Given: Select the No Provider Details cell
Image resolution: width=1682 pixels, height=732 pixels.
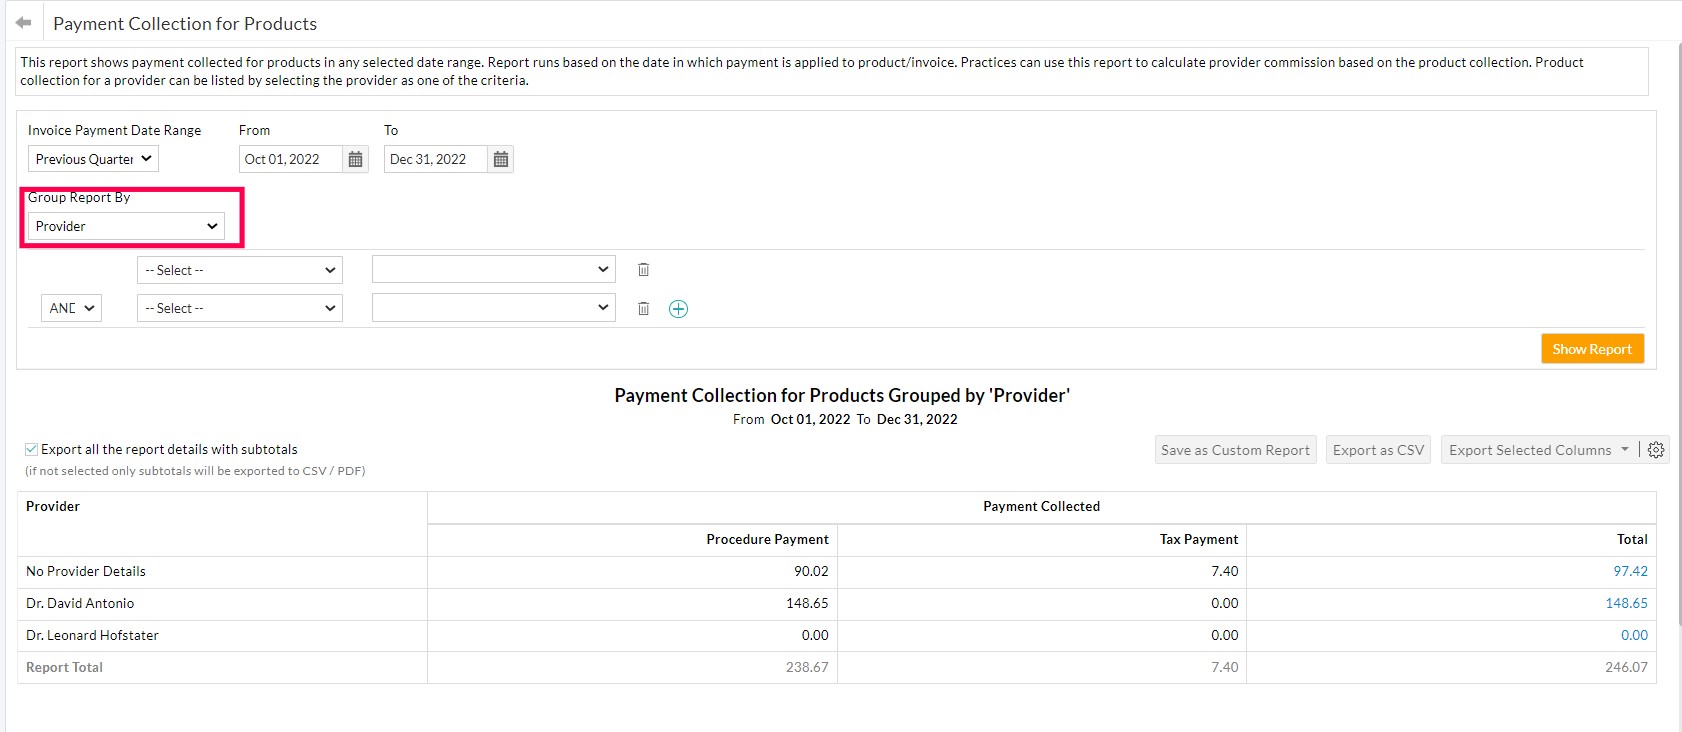Looking at the screenshot, I should coord(222,571).
